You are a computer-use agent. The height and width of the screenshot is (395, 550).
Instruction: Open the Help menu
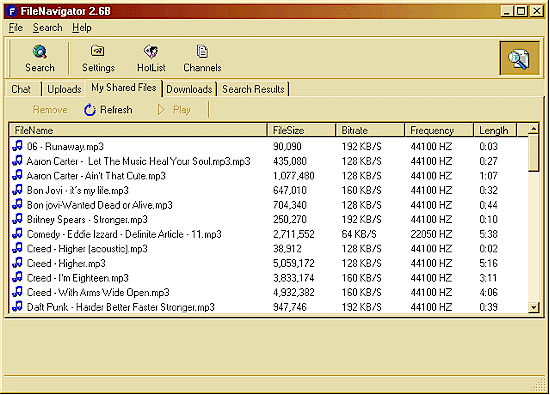pos(82,28)
